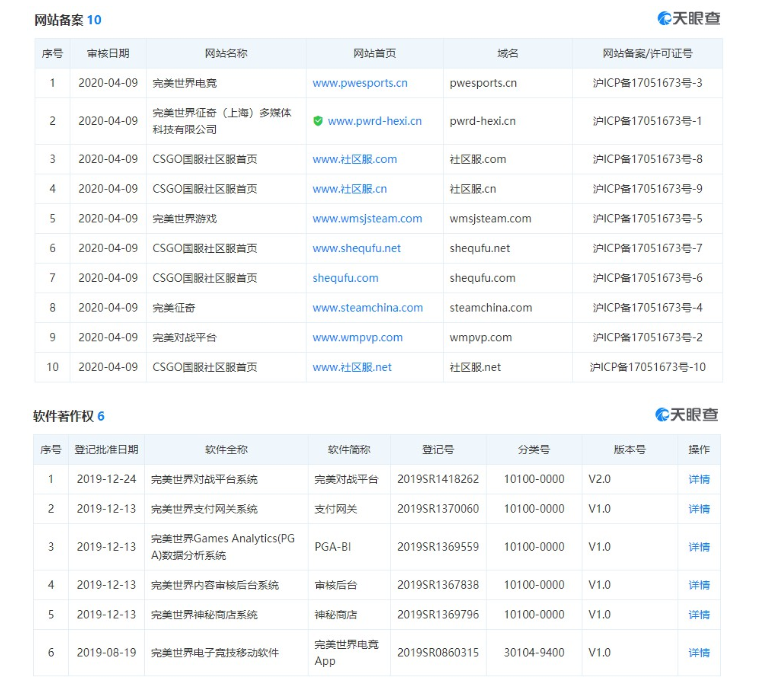765x691 pixels.
Task: Open the www.pwrd-hexi.cn homepage link
Action: (x=375, y=121)
